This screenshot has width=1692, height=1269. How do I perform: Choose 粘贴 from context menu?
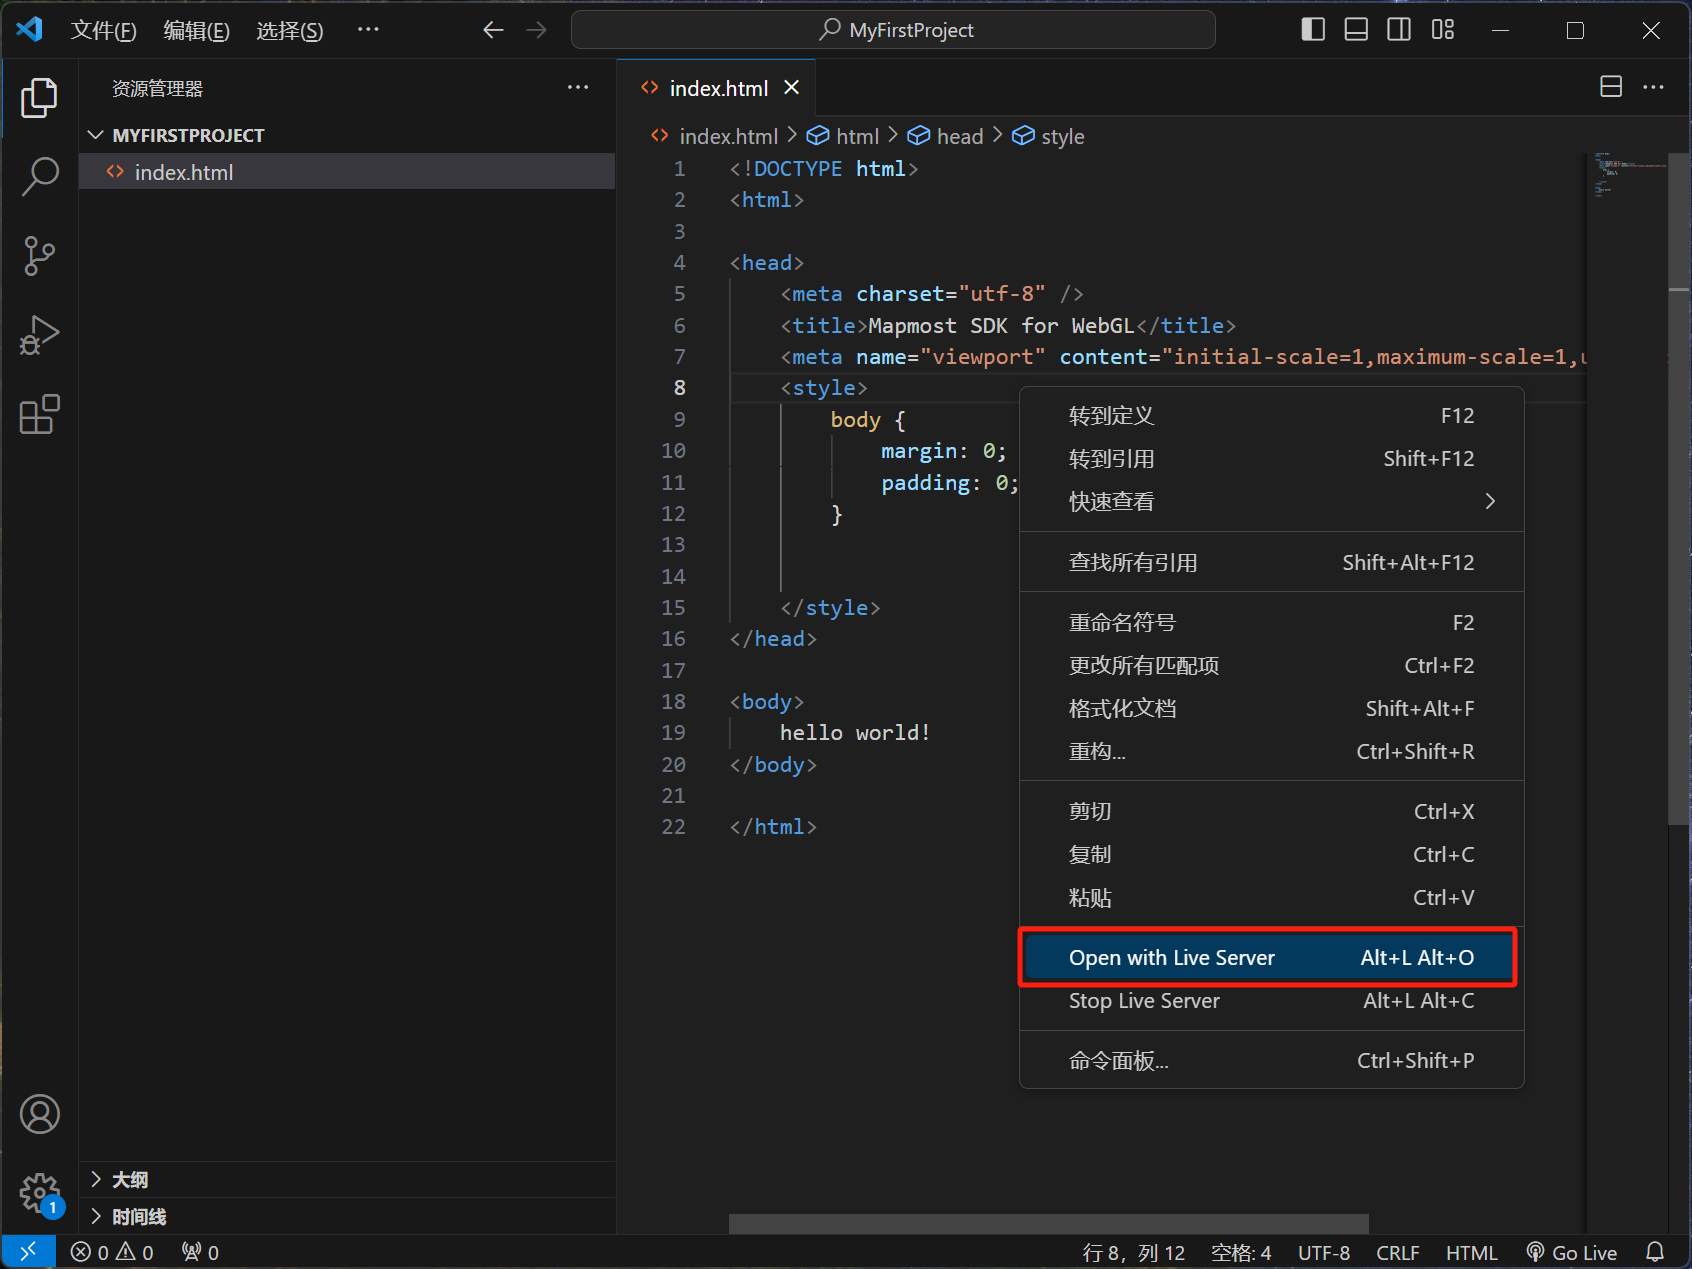click(1271, 898)
